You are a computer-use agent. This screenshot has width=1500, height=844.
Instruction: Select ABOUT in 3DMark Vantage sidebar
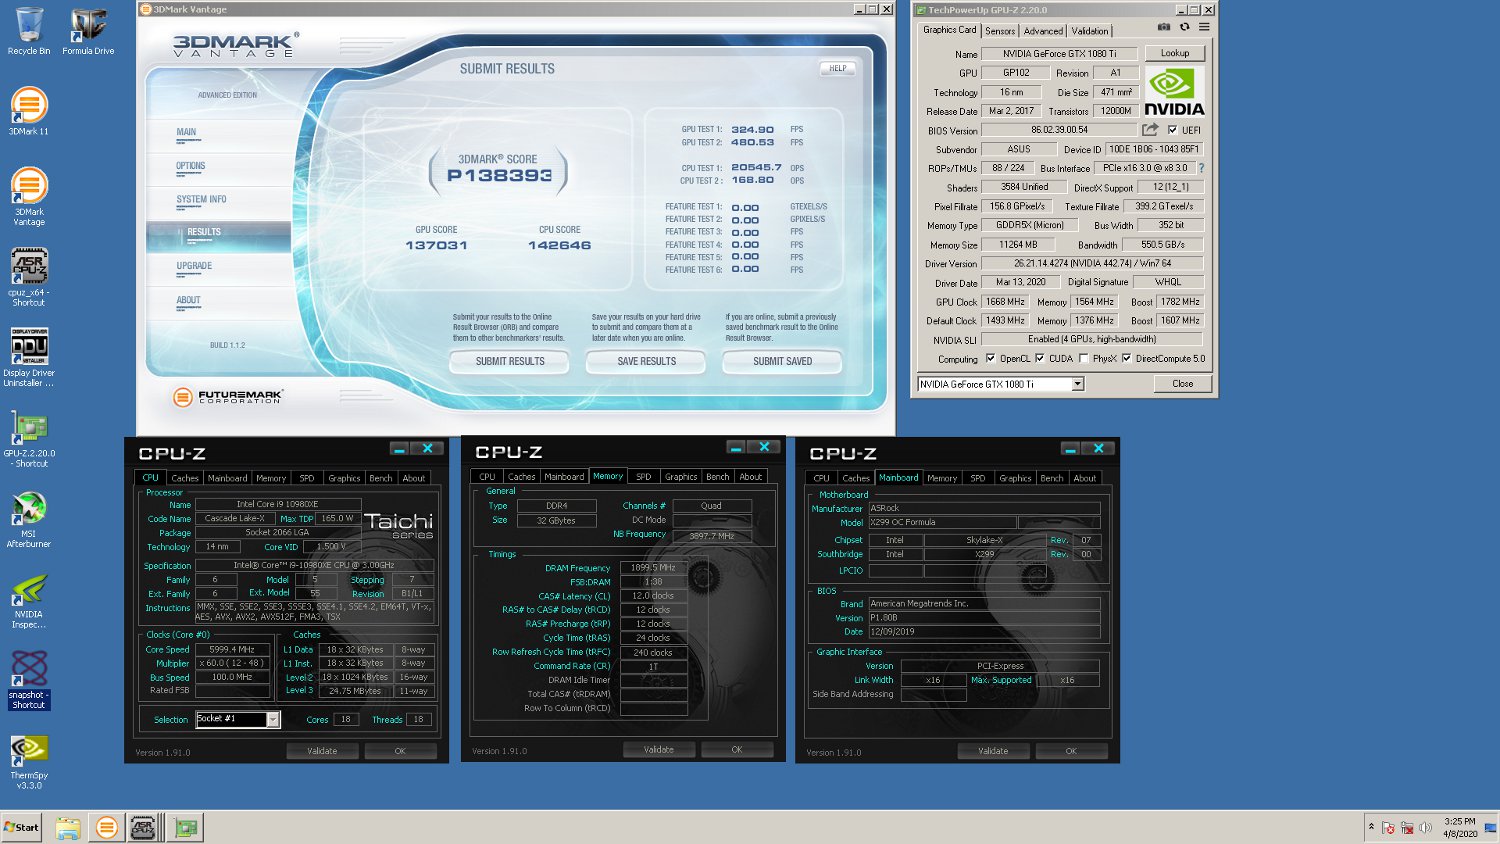(188, 300)
